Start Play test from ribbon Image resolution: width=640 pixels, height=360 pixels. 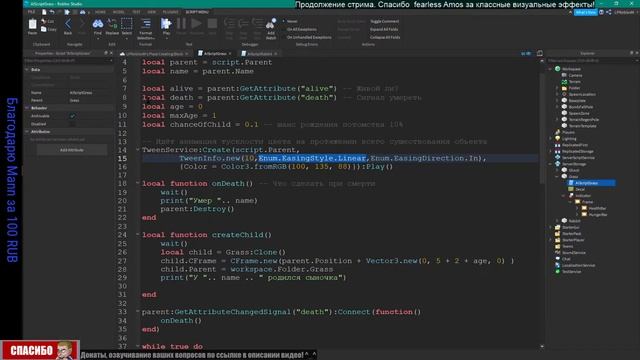coord(166,24)
